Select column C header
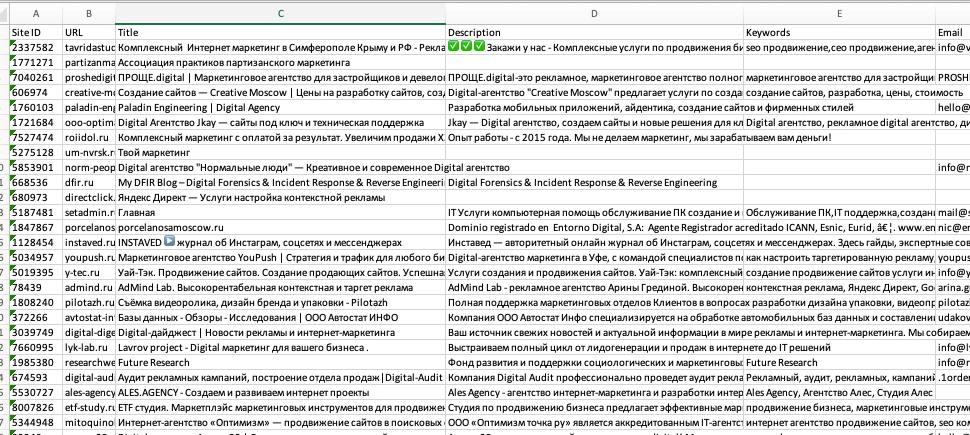The width and height of the screenshot is (970, 435). pos(281,14)
